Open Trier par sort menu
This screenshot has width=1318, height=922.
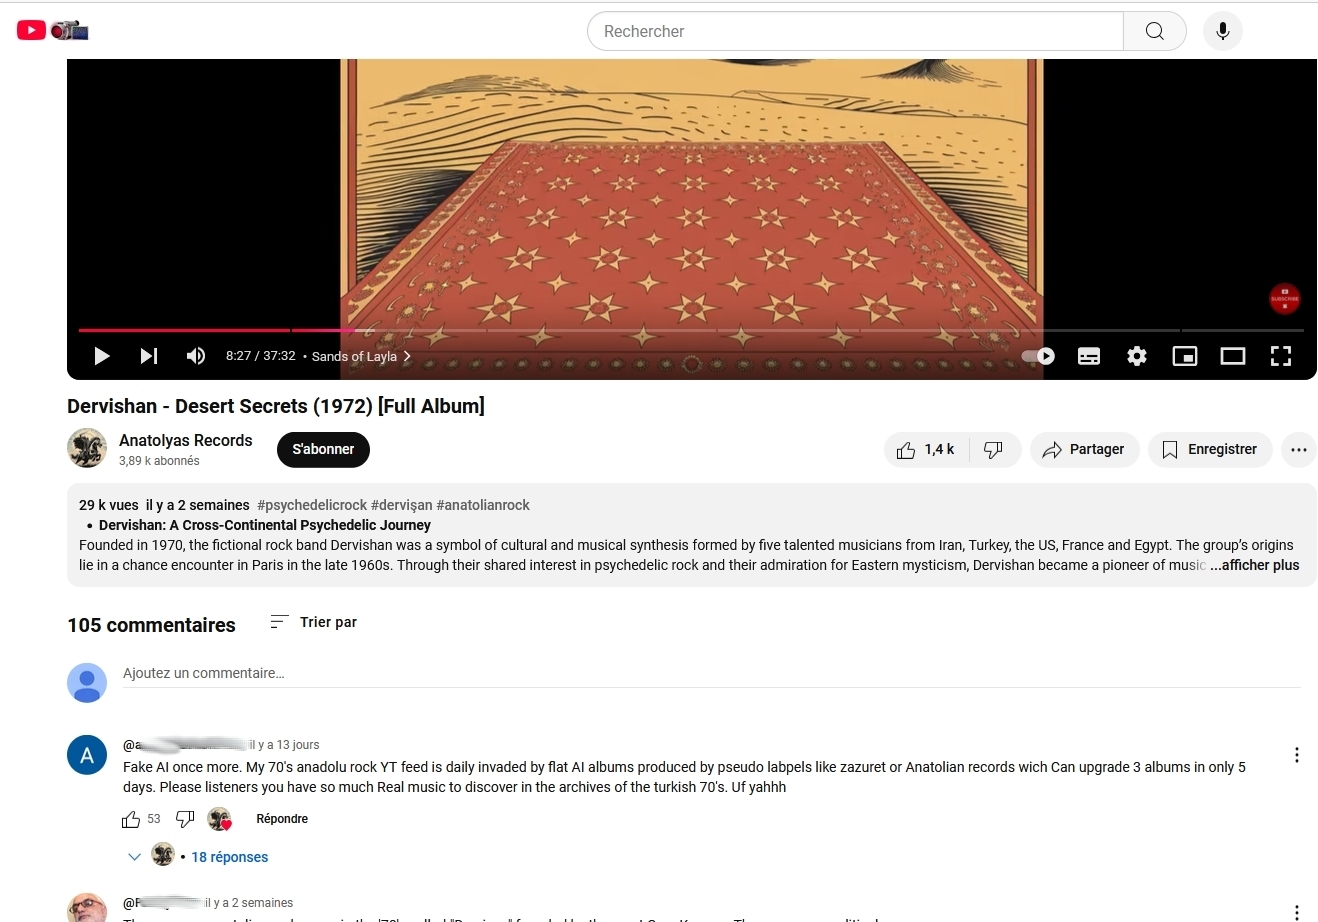click(313, 622)
